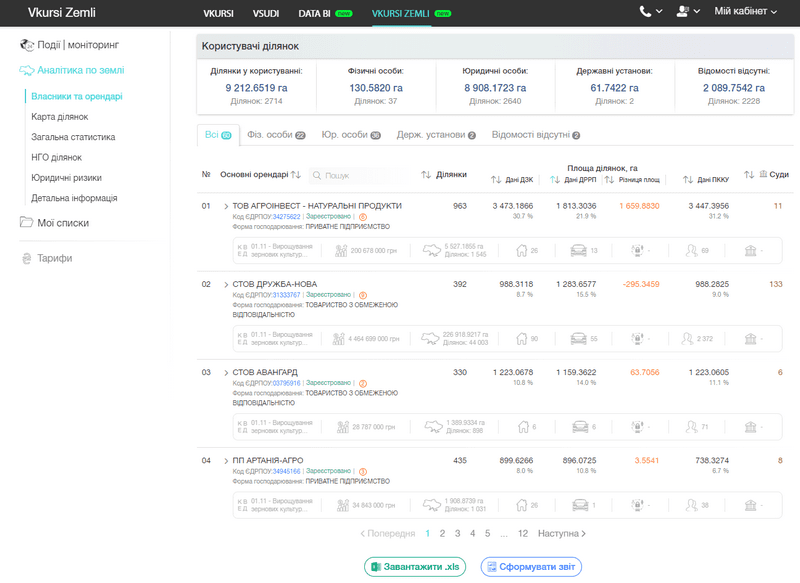Sort by Дані ДЗК column

(496, 180)
